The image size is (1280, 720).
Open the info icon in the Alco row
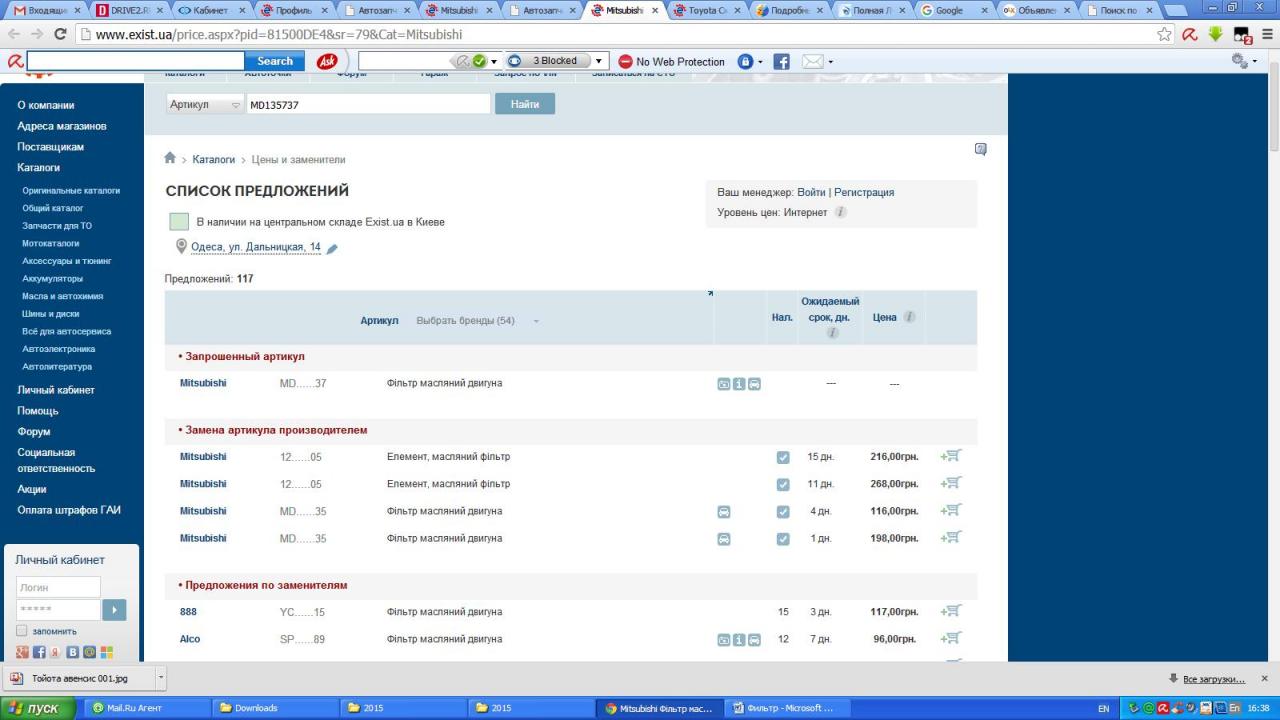point(739,639)
